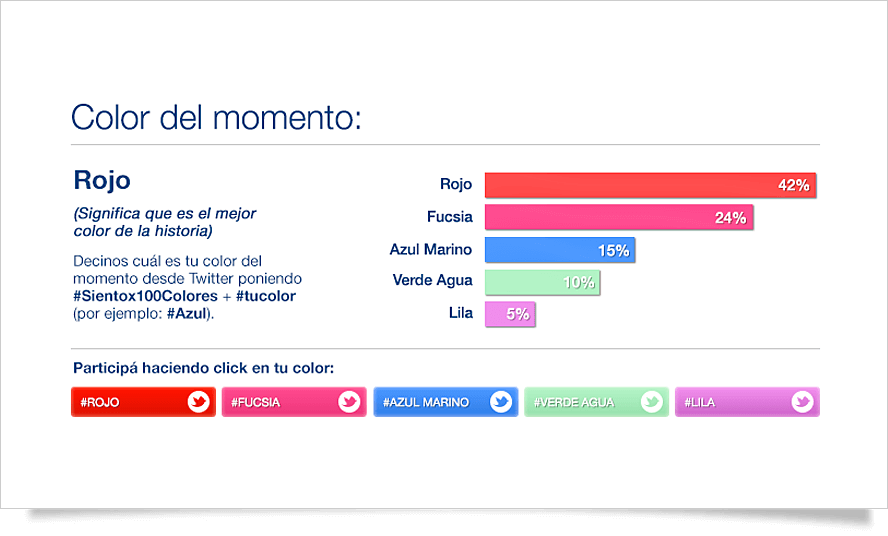888x536 pixels.
Task: Click the Twitter bird on the #AZUL MARINO button
Action: point(501,402)
